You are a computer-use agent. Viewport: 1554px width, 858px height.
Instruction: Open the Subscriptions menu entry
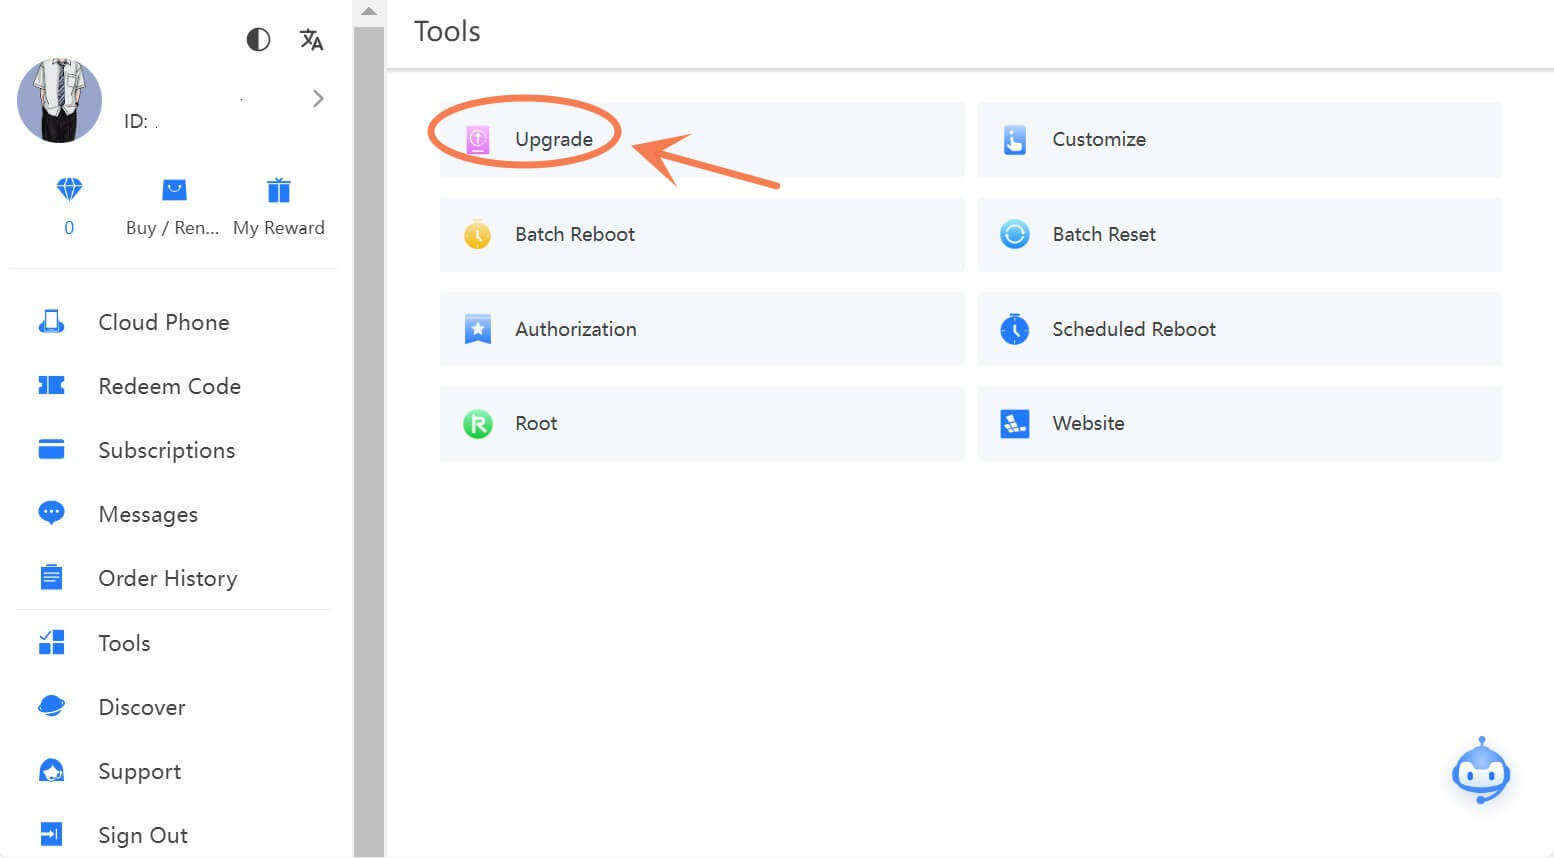(x=167, y=451)
